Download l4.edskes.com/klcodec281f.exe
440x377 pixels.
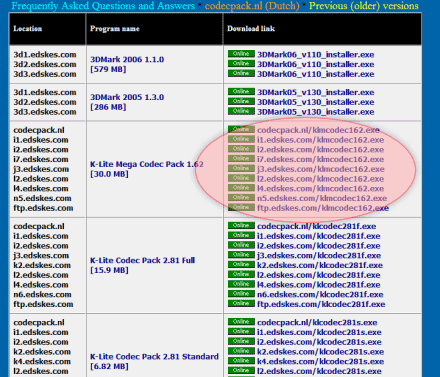319,285
